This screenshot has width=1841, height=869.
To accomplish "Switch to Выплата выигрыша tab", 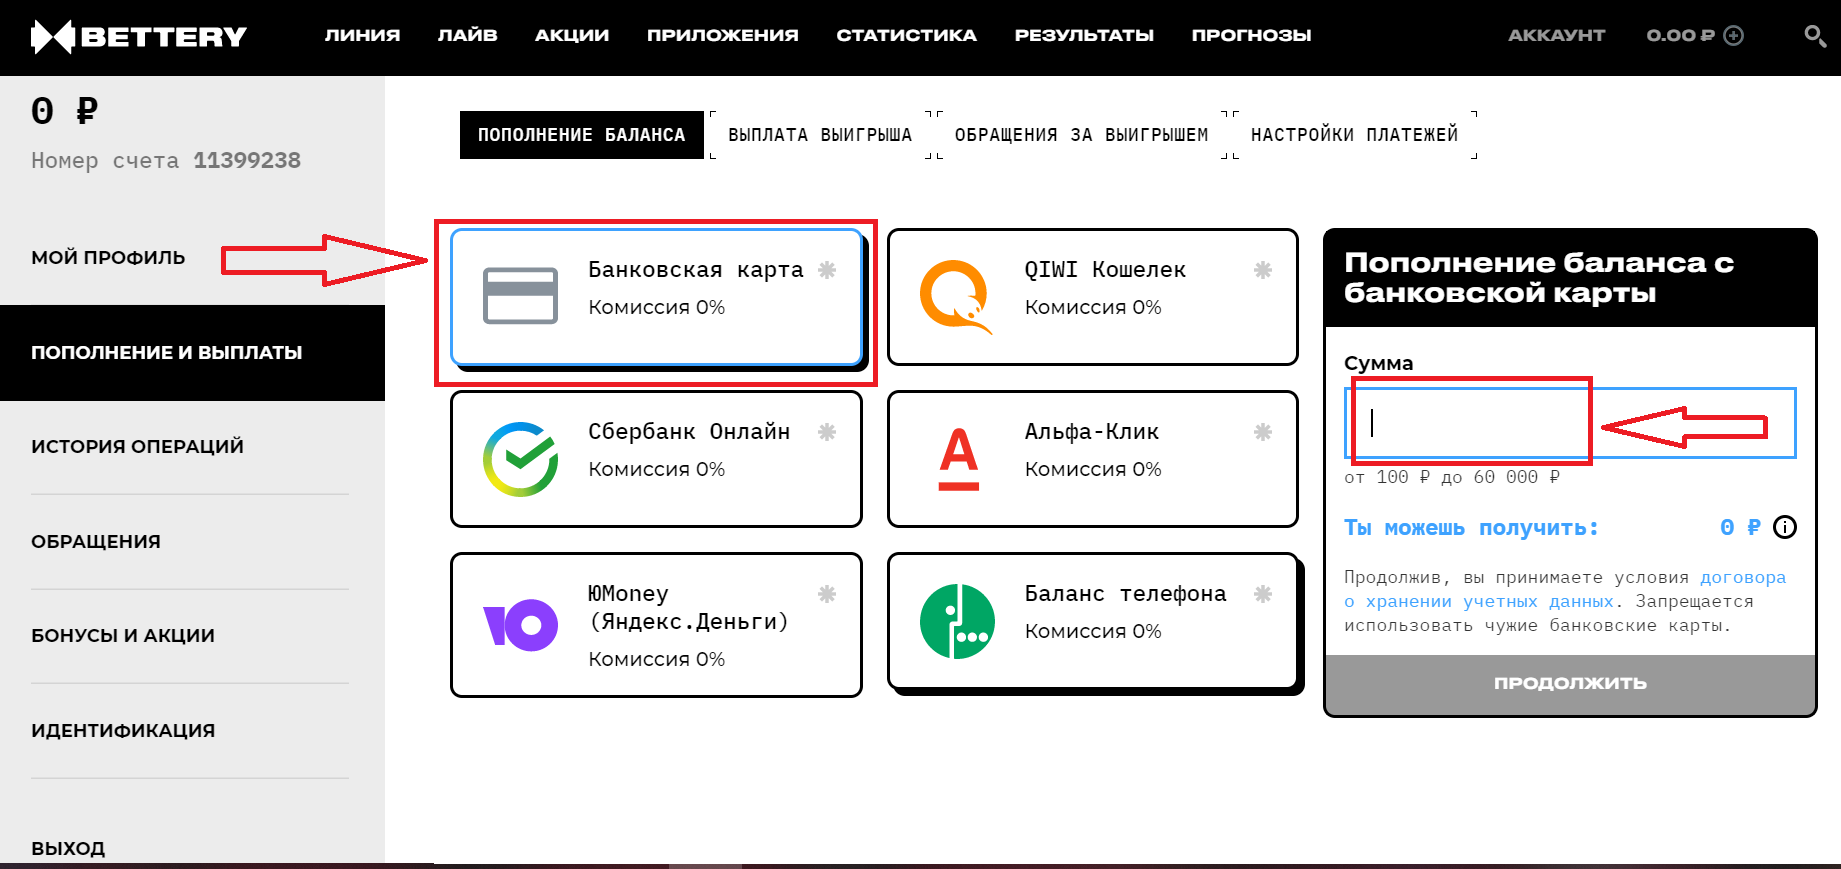I will (820, 135).
